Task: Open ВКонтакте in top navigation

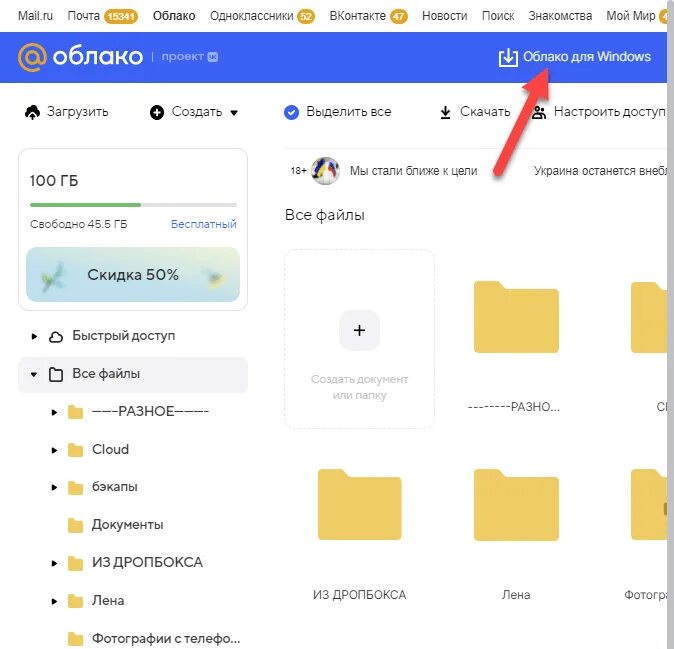Action: coord(358,16)
